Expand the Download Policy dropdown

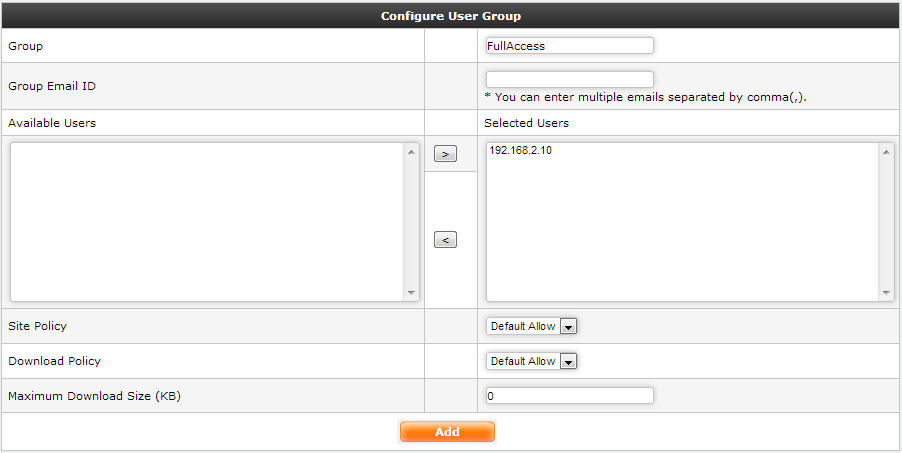(532, 361)
